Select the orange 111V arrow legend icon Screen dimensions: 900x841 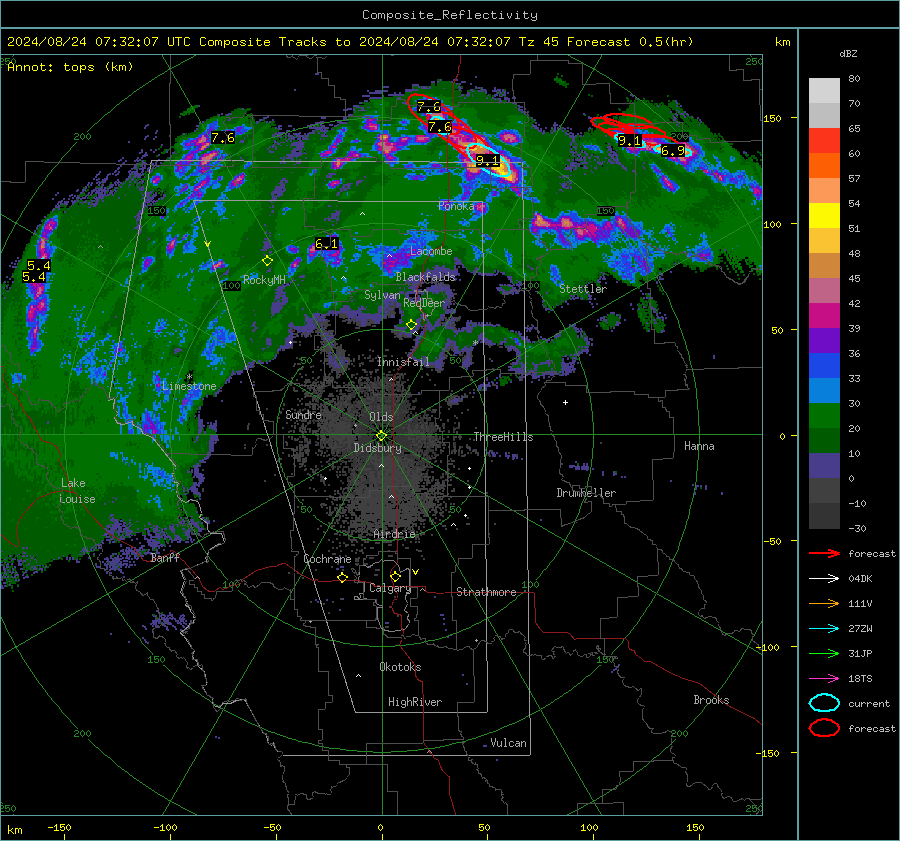(824, 603)
